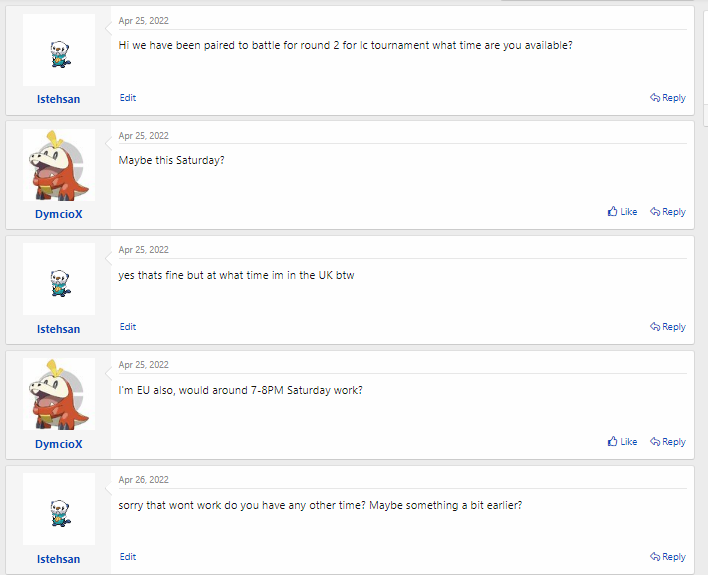Edit the "Maybe something a bit earlier?" post
The height and width of the screenshot is (575, 708).
point(128,557)
